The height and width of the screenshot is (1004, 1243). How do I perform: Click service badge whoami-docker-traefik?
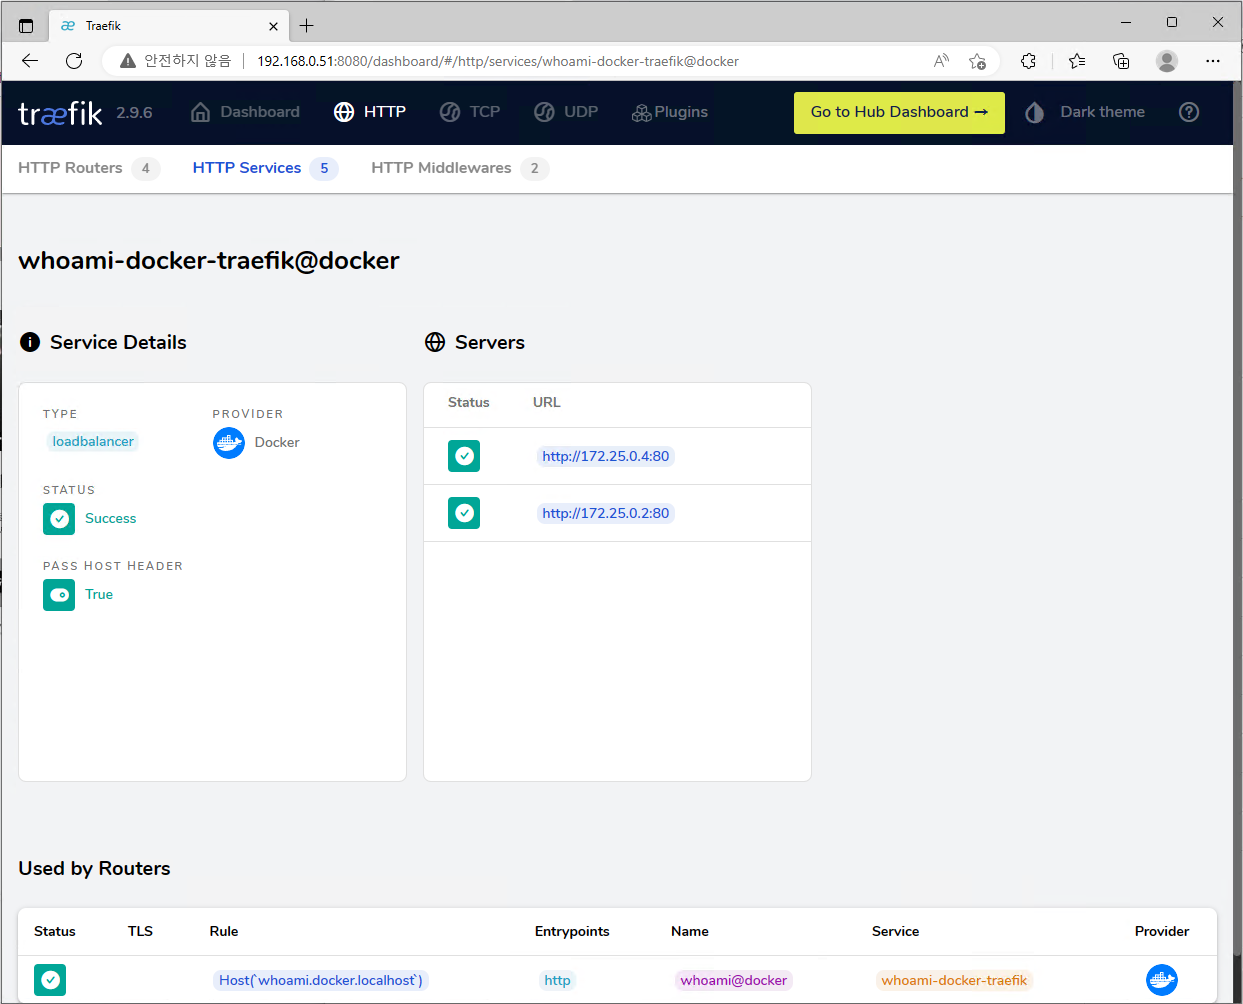click(x=954, y=980)
